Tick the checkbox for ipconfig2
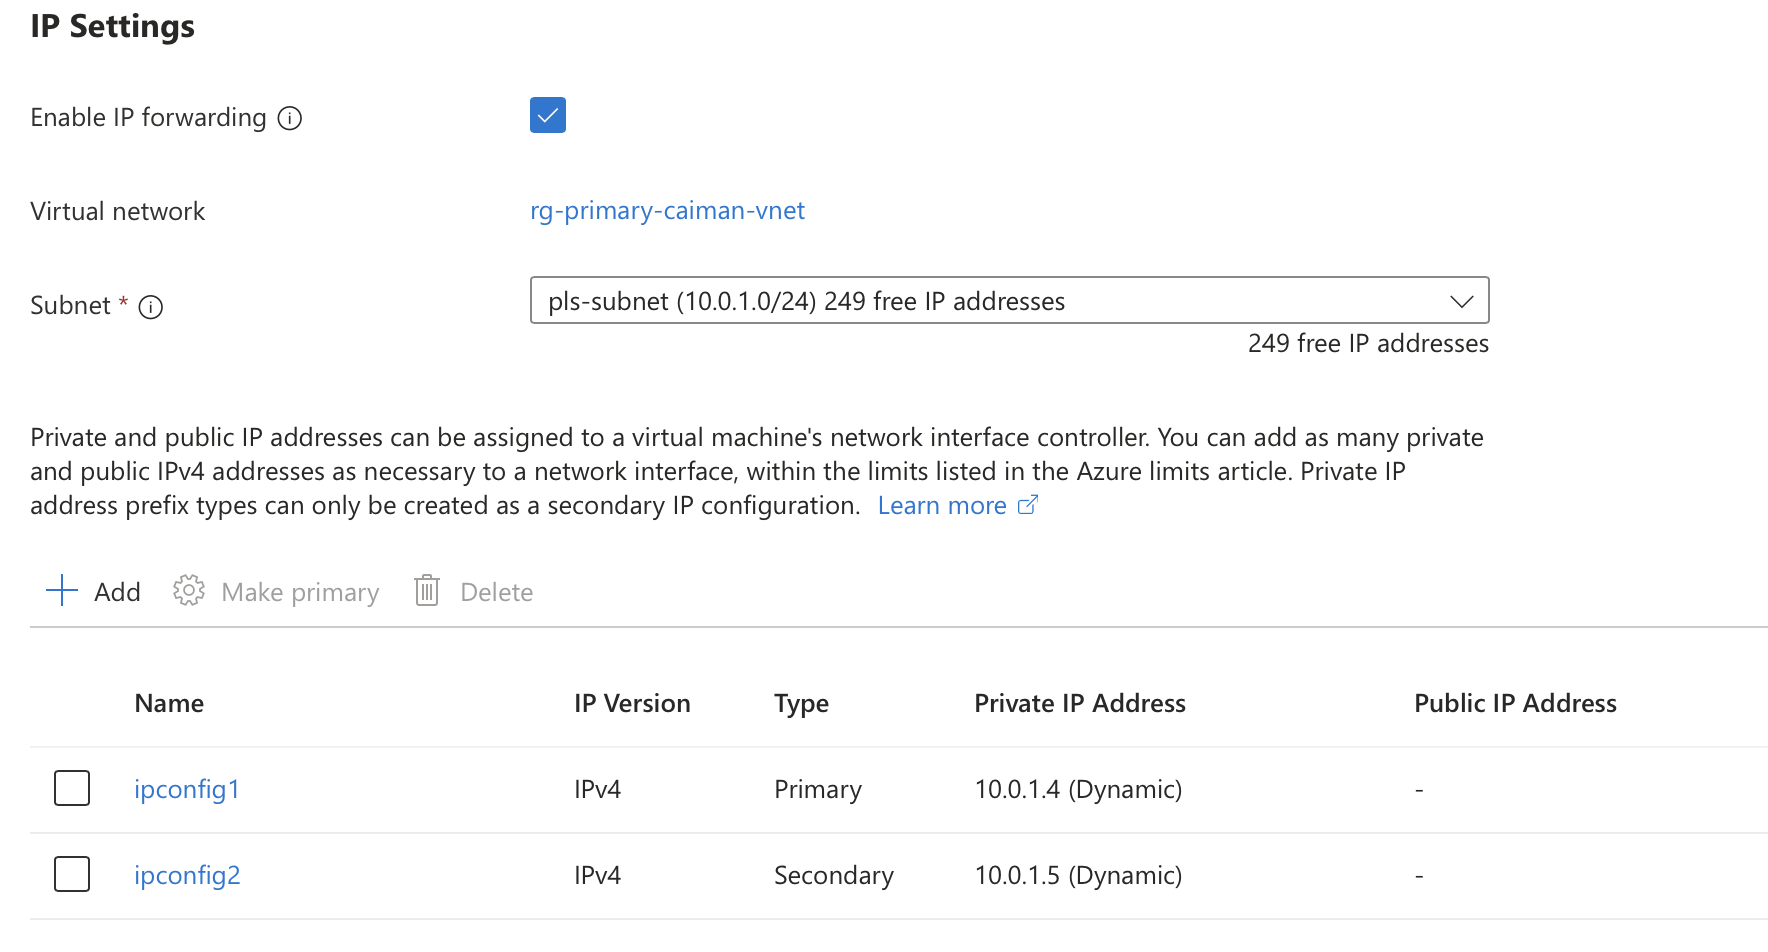The width and height of the screenshot is (1768, 952). pyautogui.click(x=72, y=874)
